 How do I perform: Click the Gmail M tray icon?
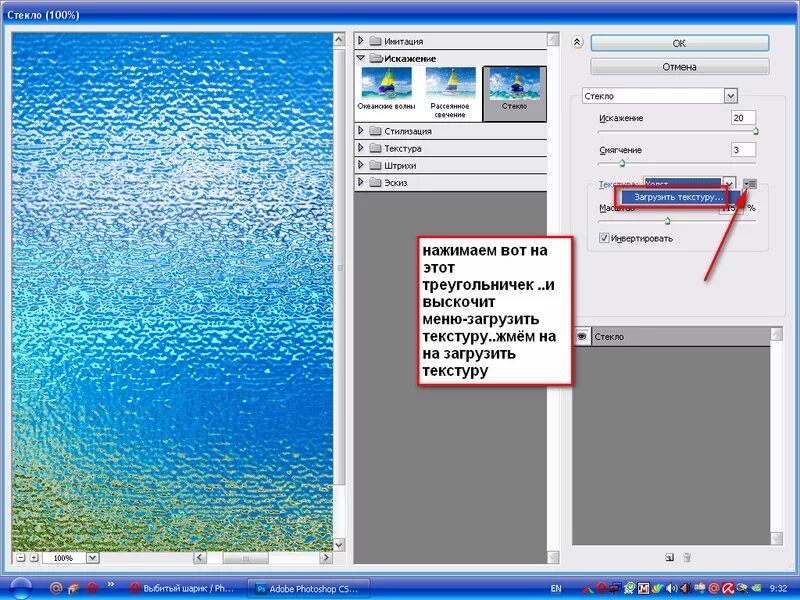coord(644,588)
